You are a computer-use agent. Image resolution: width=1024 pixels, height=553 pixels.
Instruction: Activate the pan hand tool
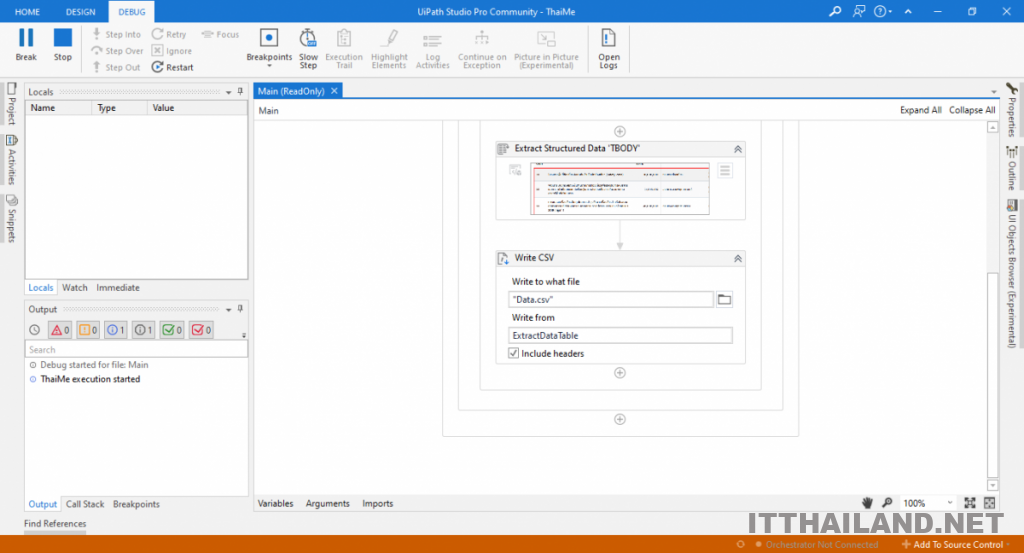click(867, 503)
